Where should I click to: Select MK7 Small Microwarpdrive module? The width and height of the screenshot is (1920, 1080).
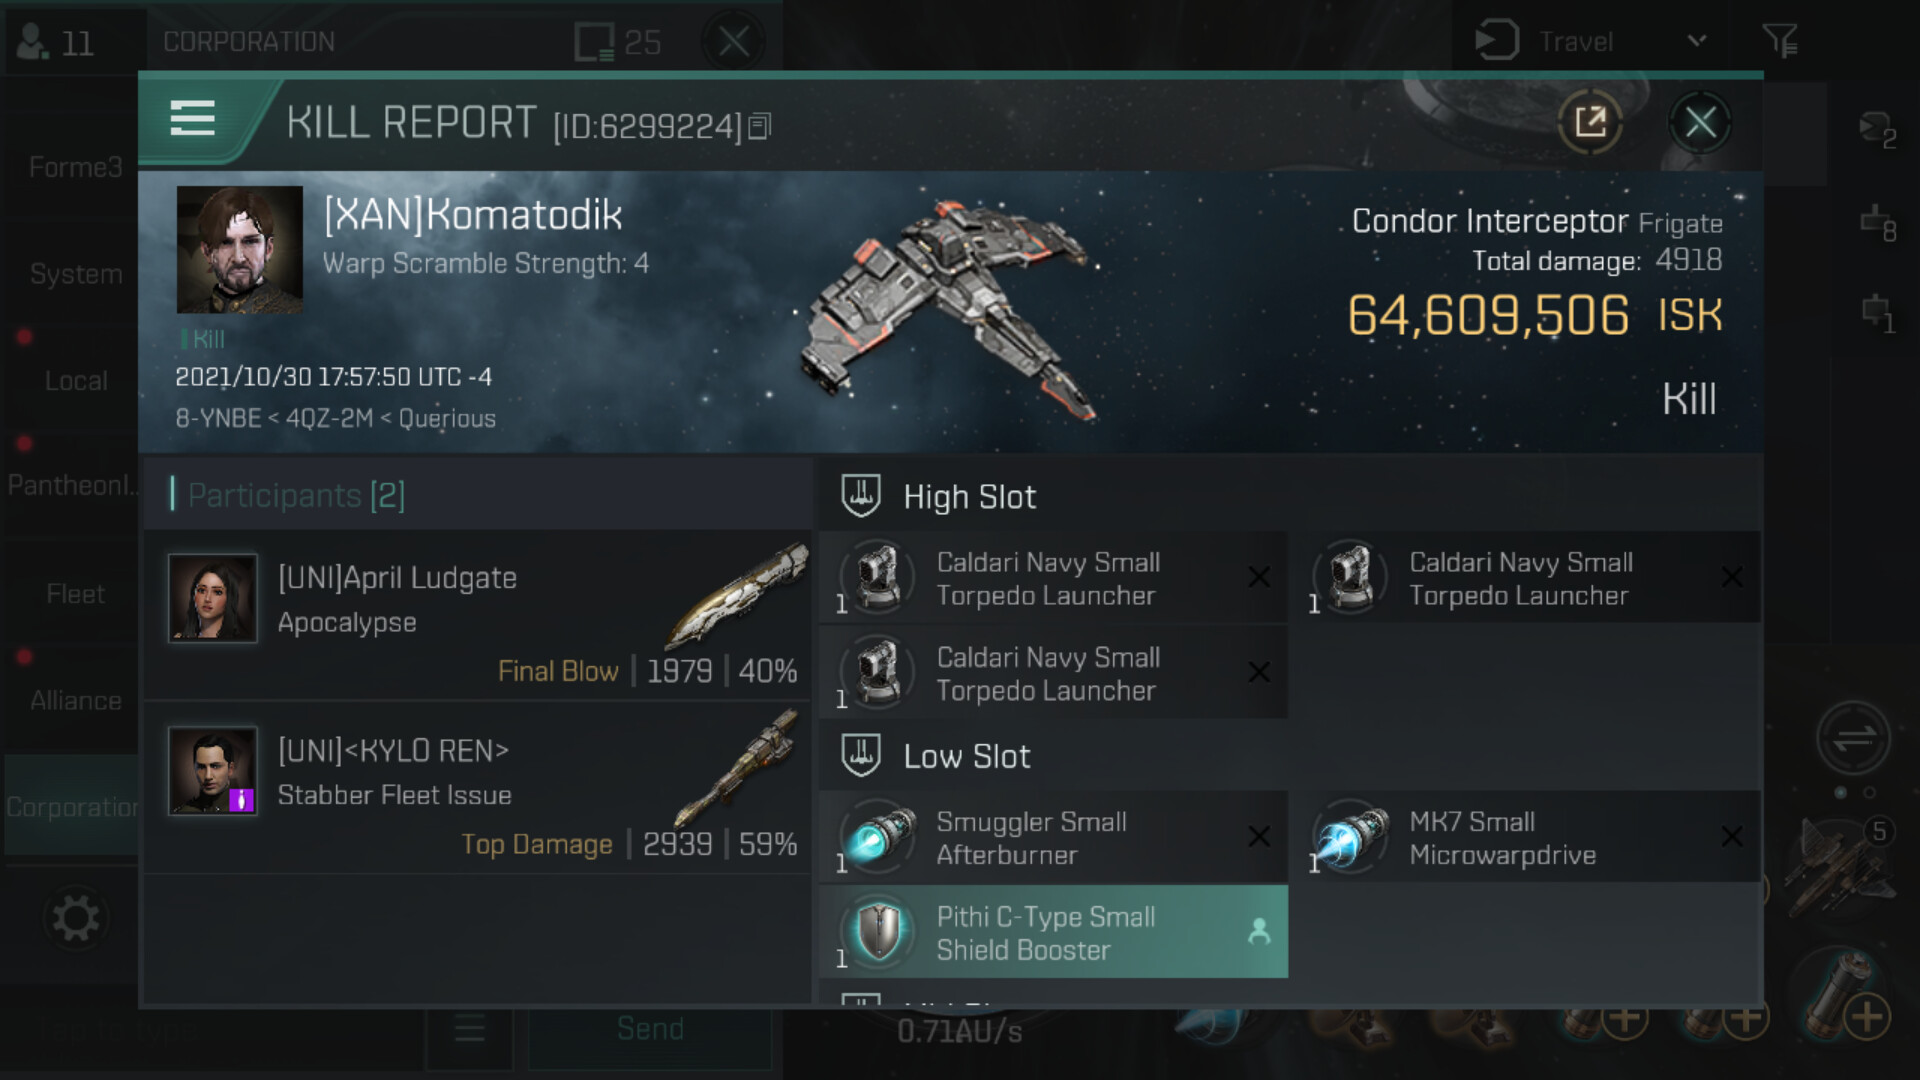(1525, 837)
